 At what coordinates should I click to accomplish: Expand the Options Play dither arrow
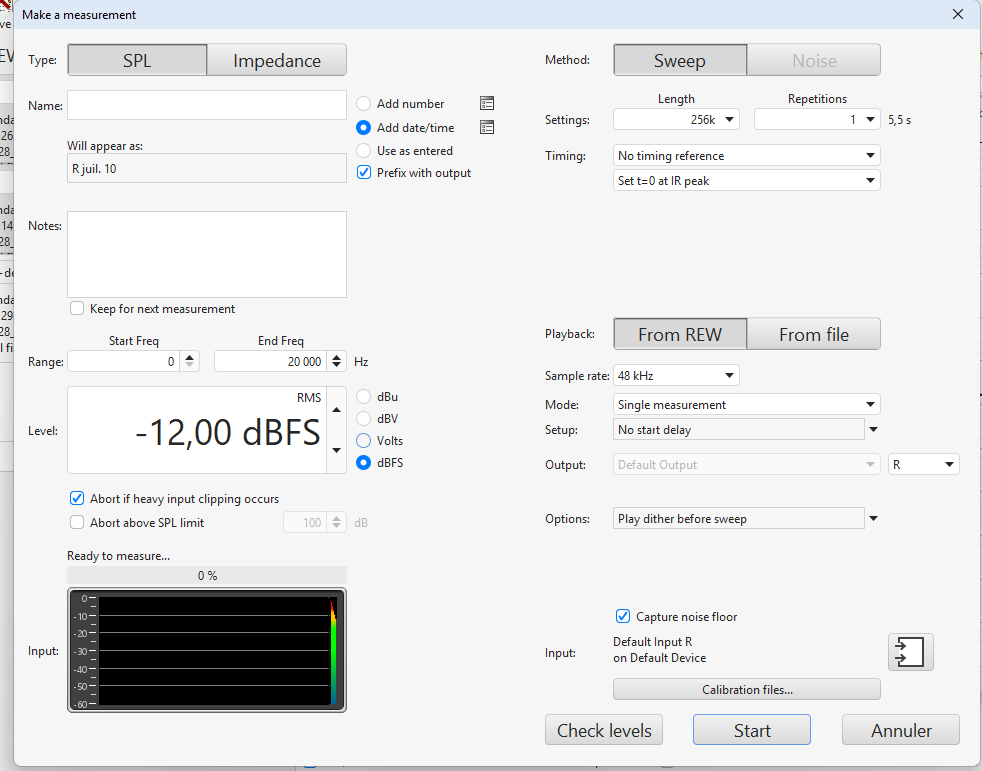[x=874, y=519]
